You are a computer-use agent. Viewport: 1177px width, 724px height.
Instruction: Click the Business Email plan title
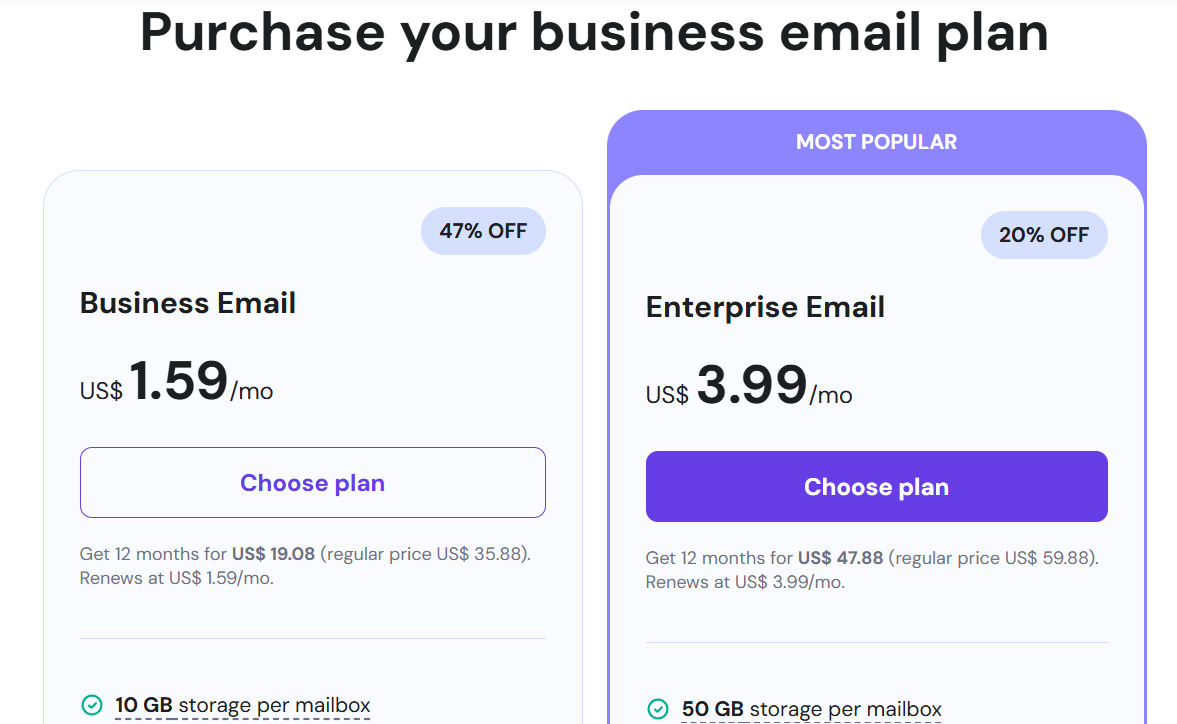coord(188,303)
